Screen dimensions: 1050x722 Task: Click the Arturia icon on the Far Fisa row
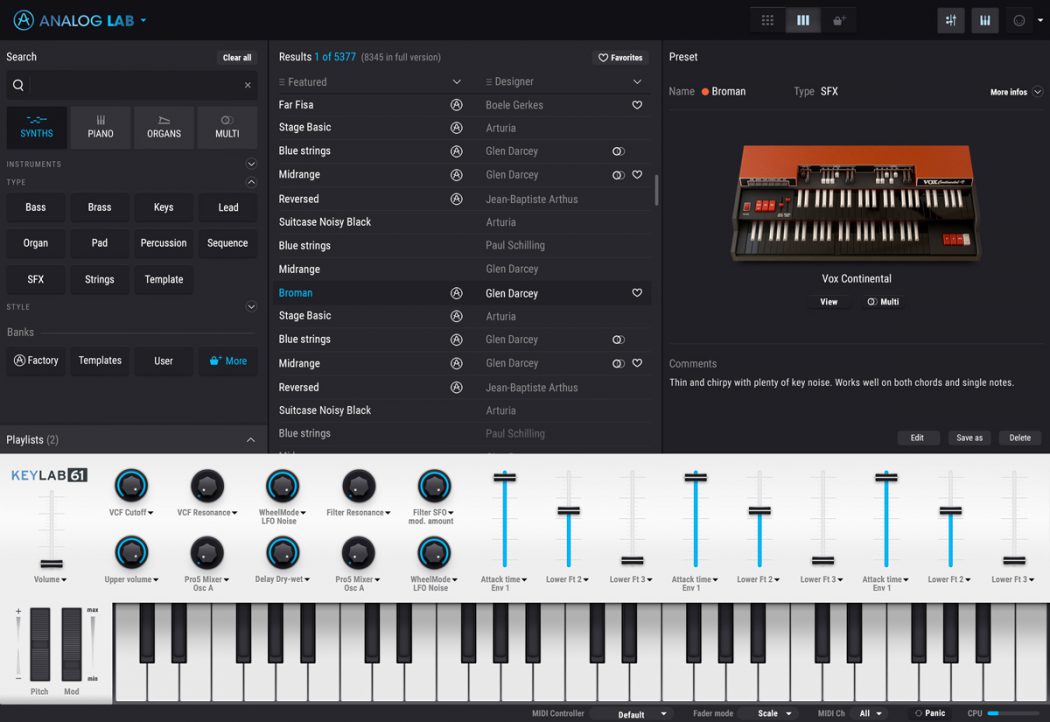(x=457, y=104)
